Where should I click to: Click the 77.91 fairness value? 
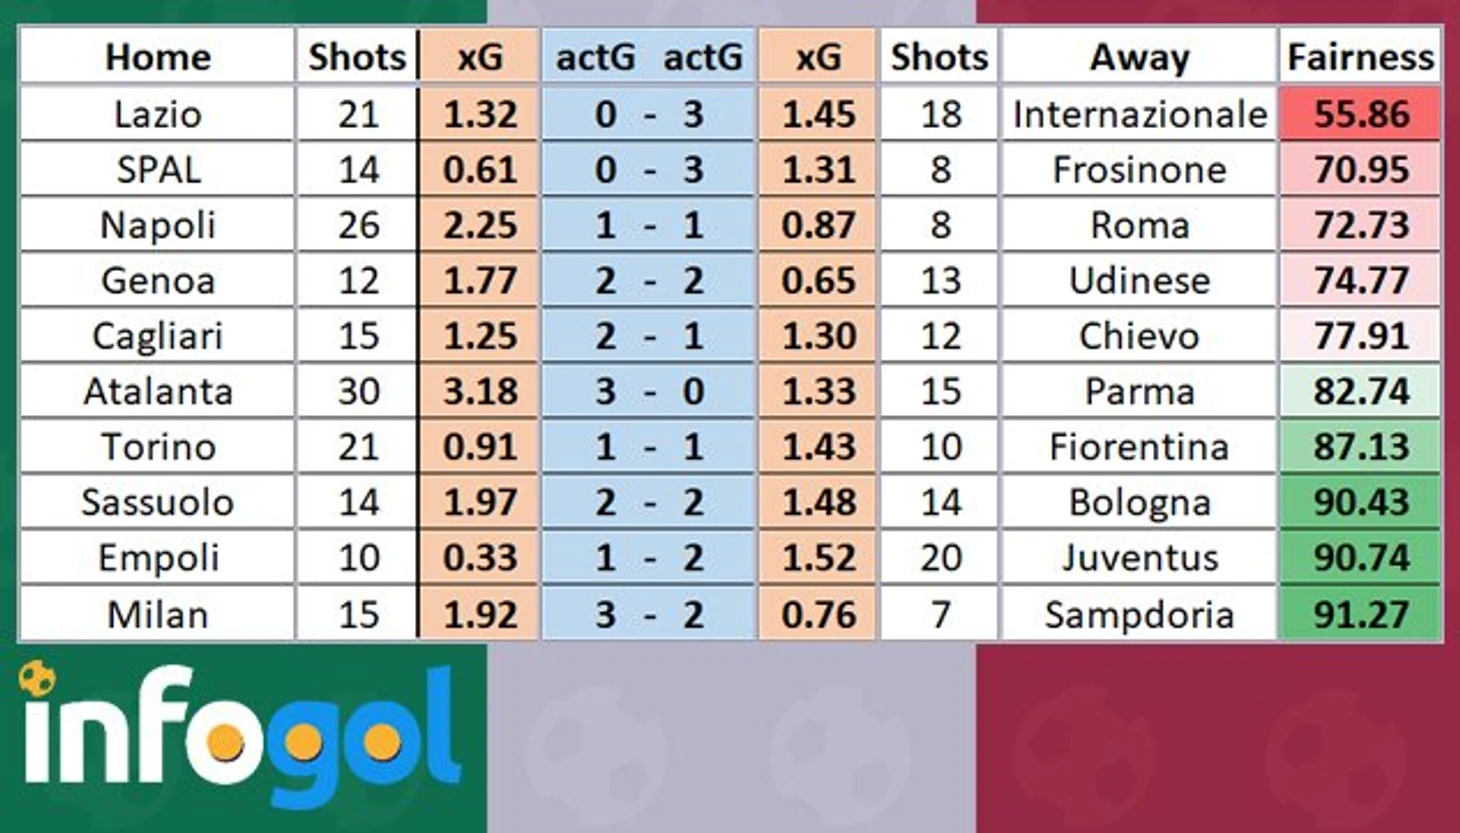coord(1360,336)
